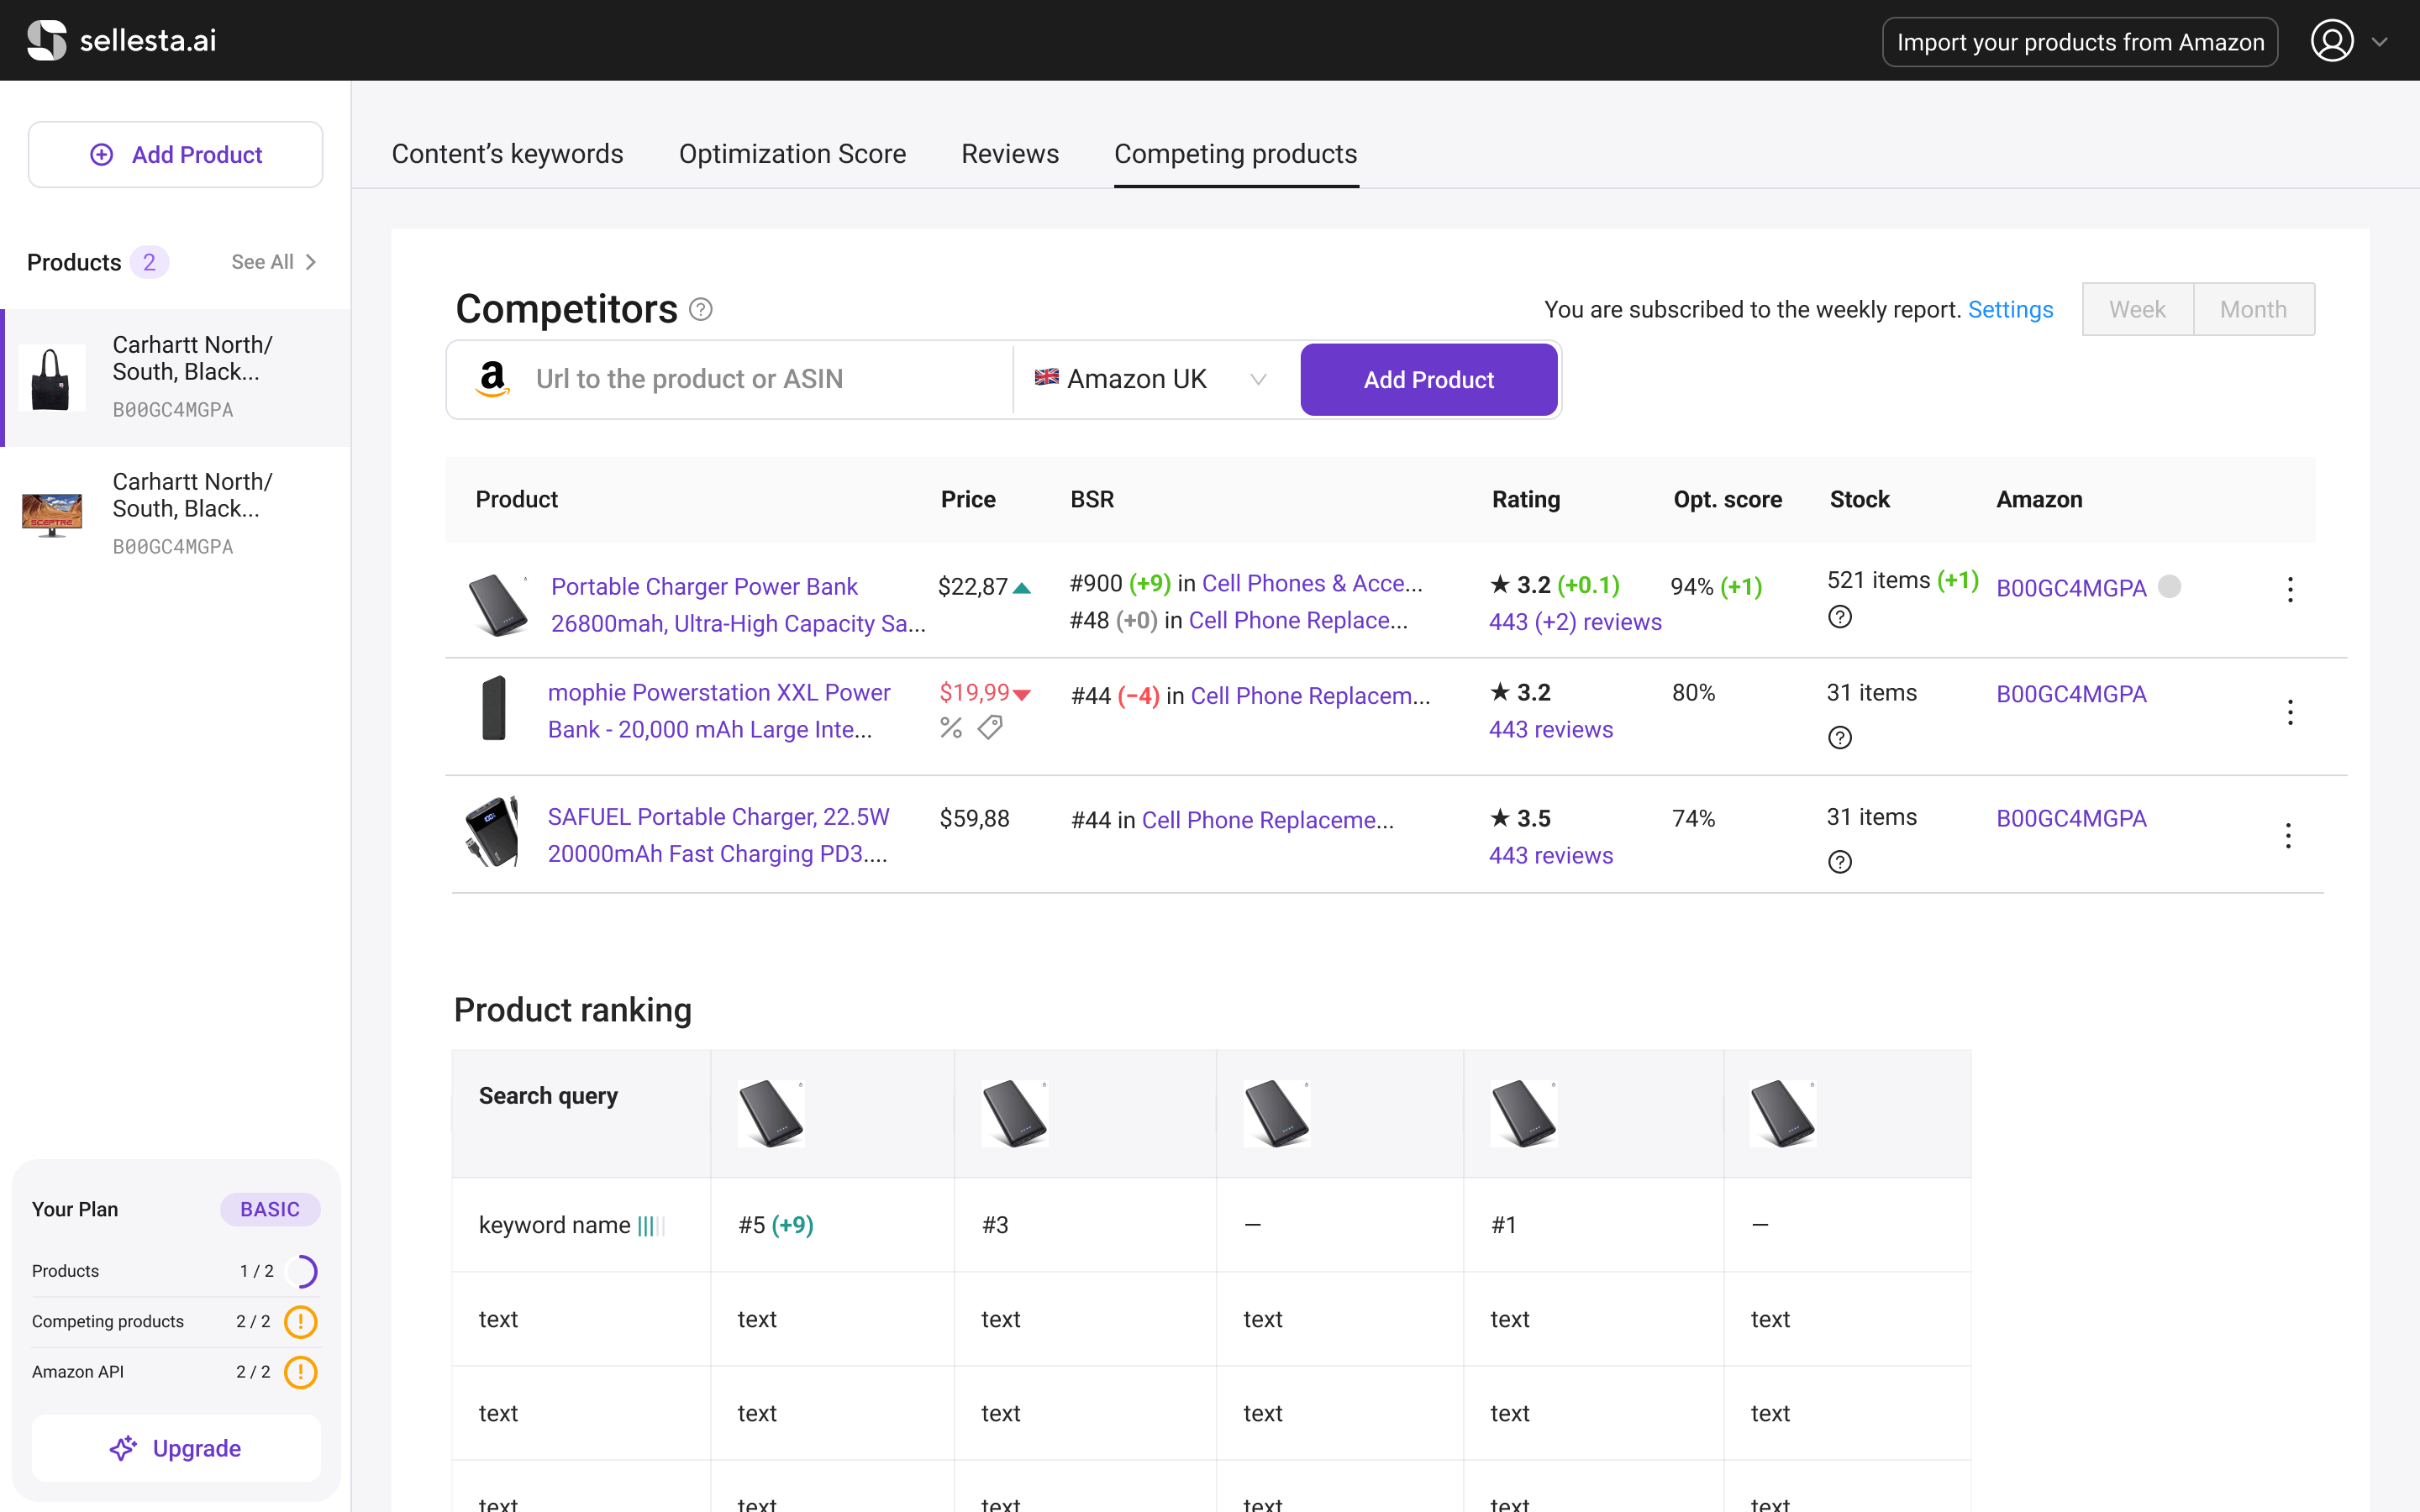This screenshot has width=2420, height=1512.
Task: Open the Reviews tab
Action: pyautogui.click(x=1010, y=154)
